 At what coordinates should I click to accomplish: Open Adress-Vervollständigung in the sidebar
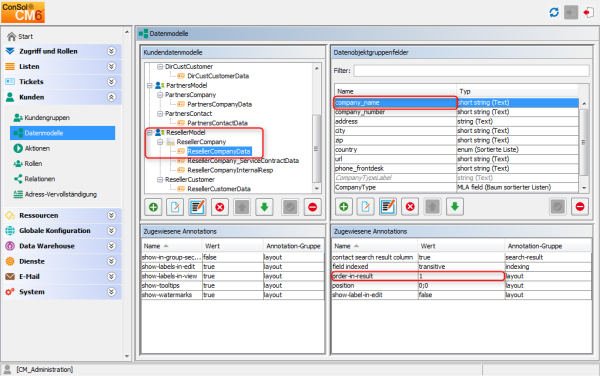tap(55, 194)
